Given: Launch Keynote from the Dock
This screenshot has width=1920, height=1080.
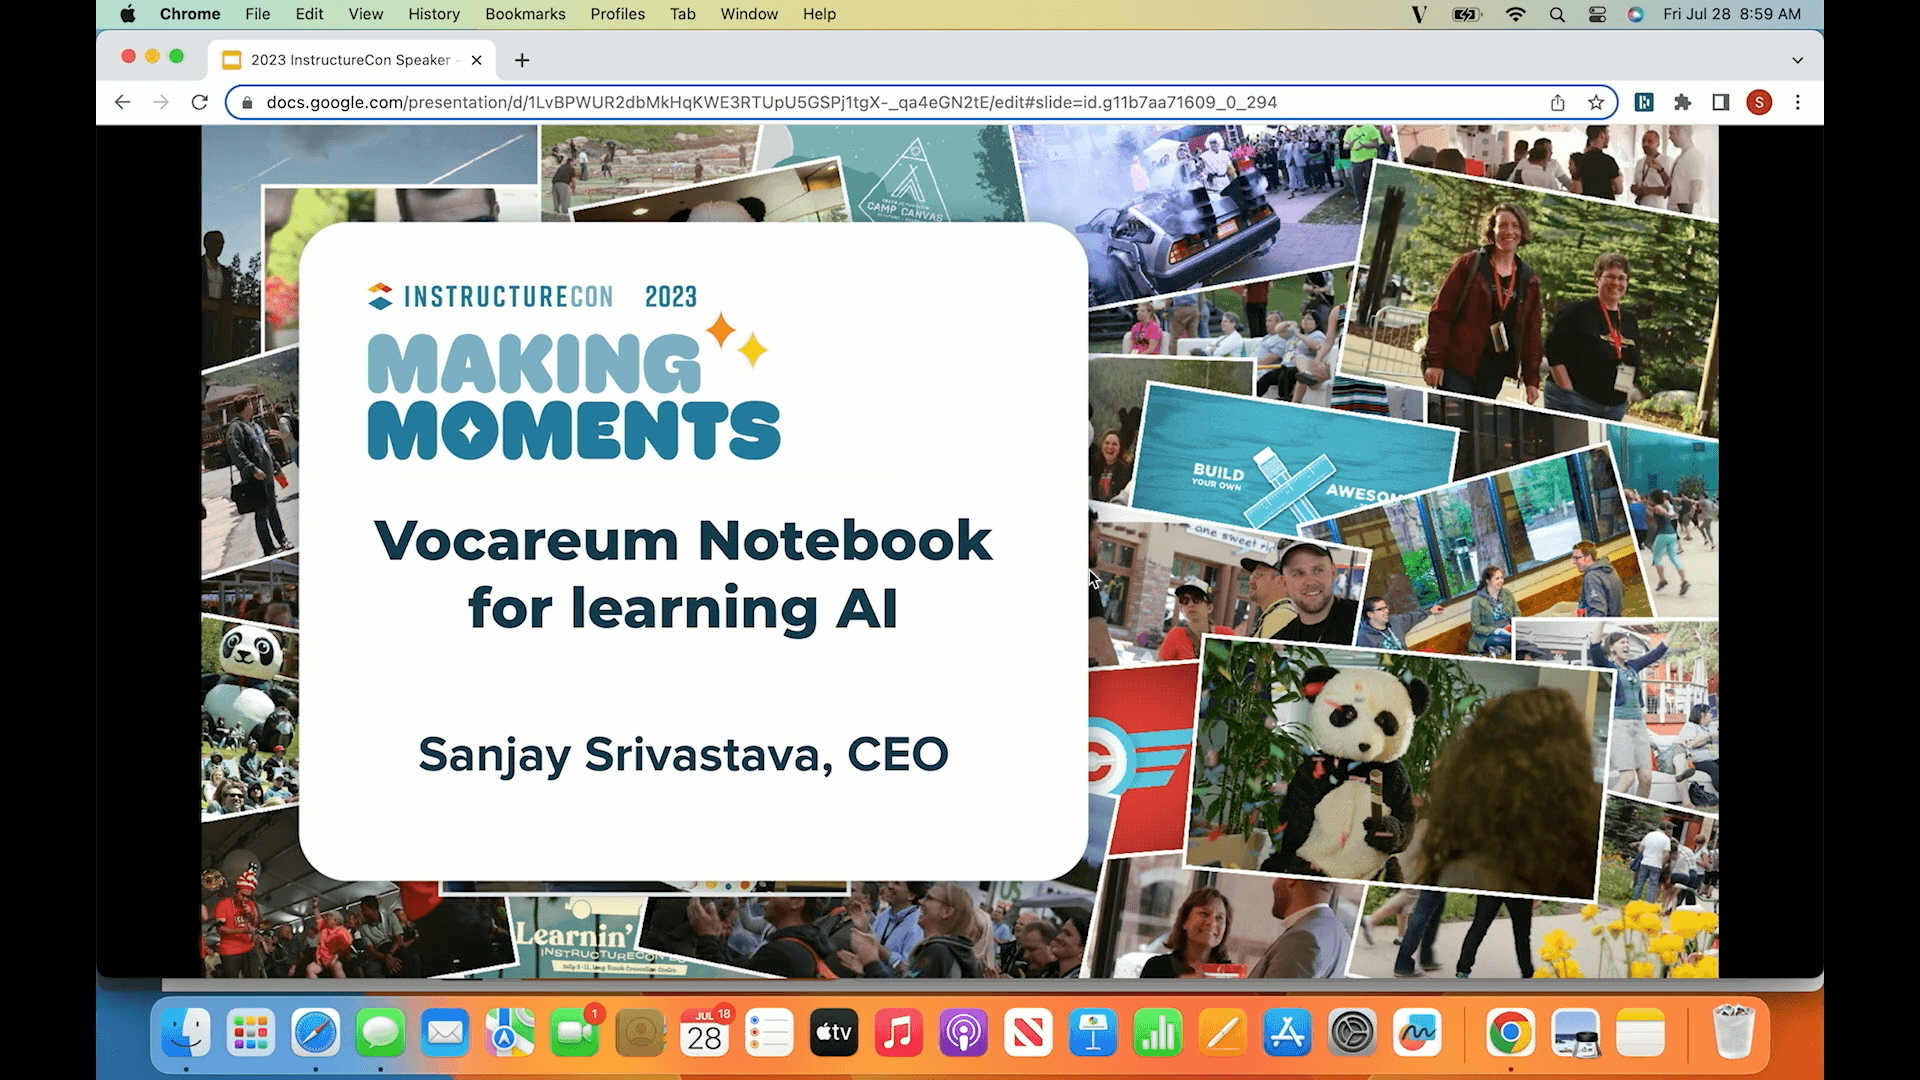Looking at the screenshot, I should [1092, 1032].
